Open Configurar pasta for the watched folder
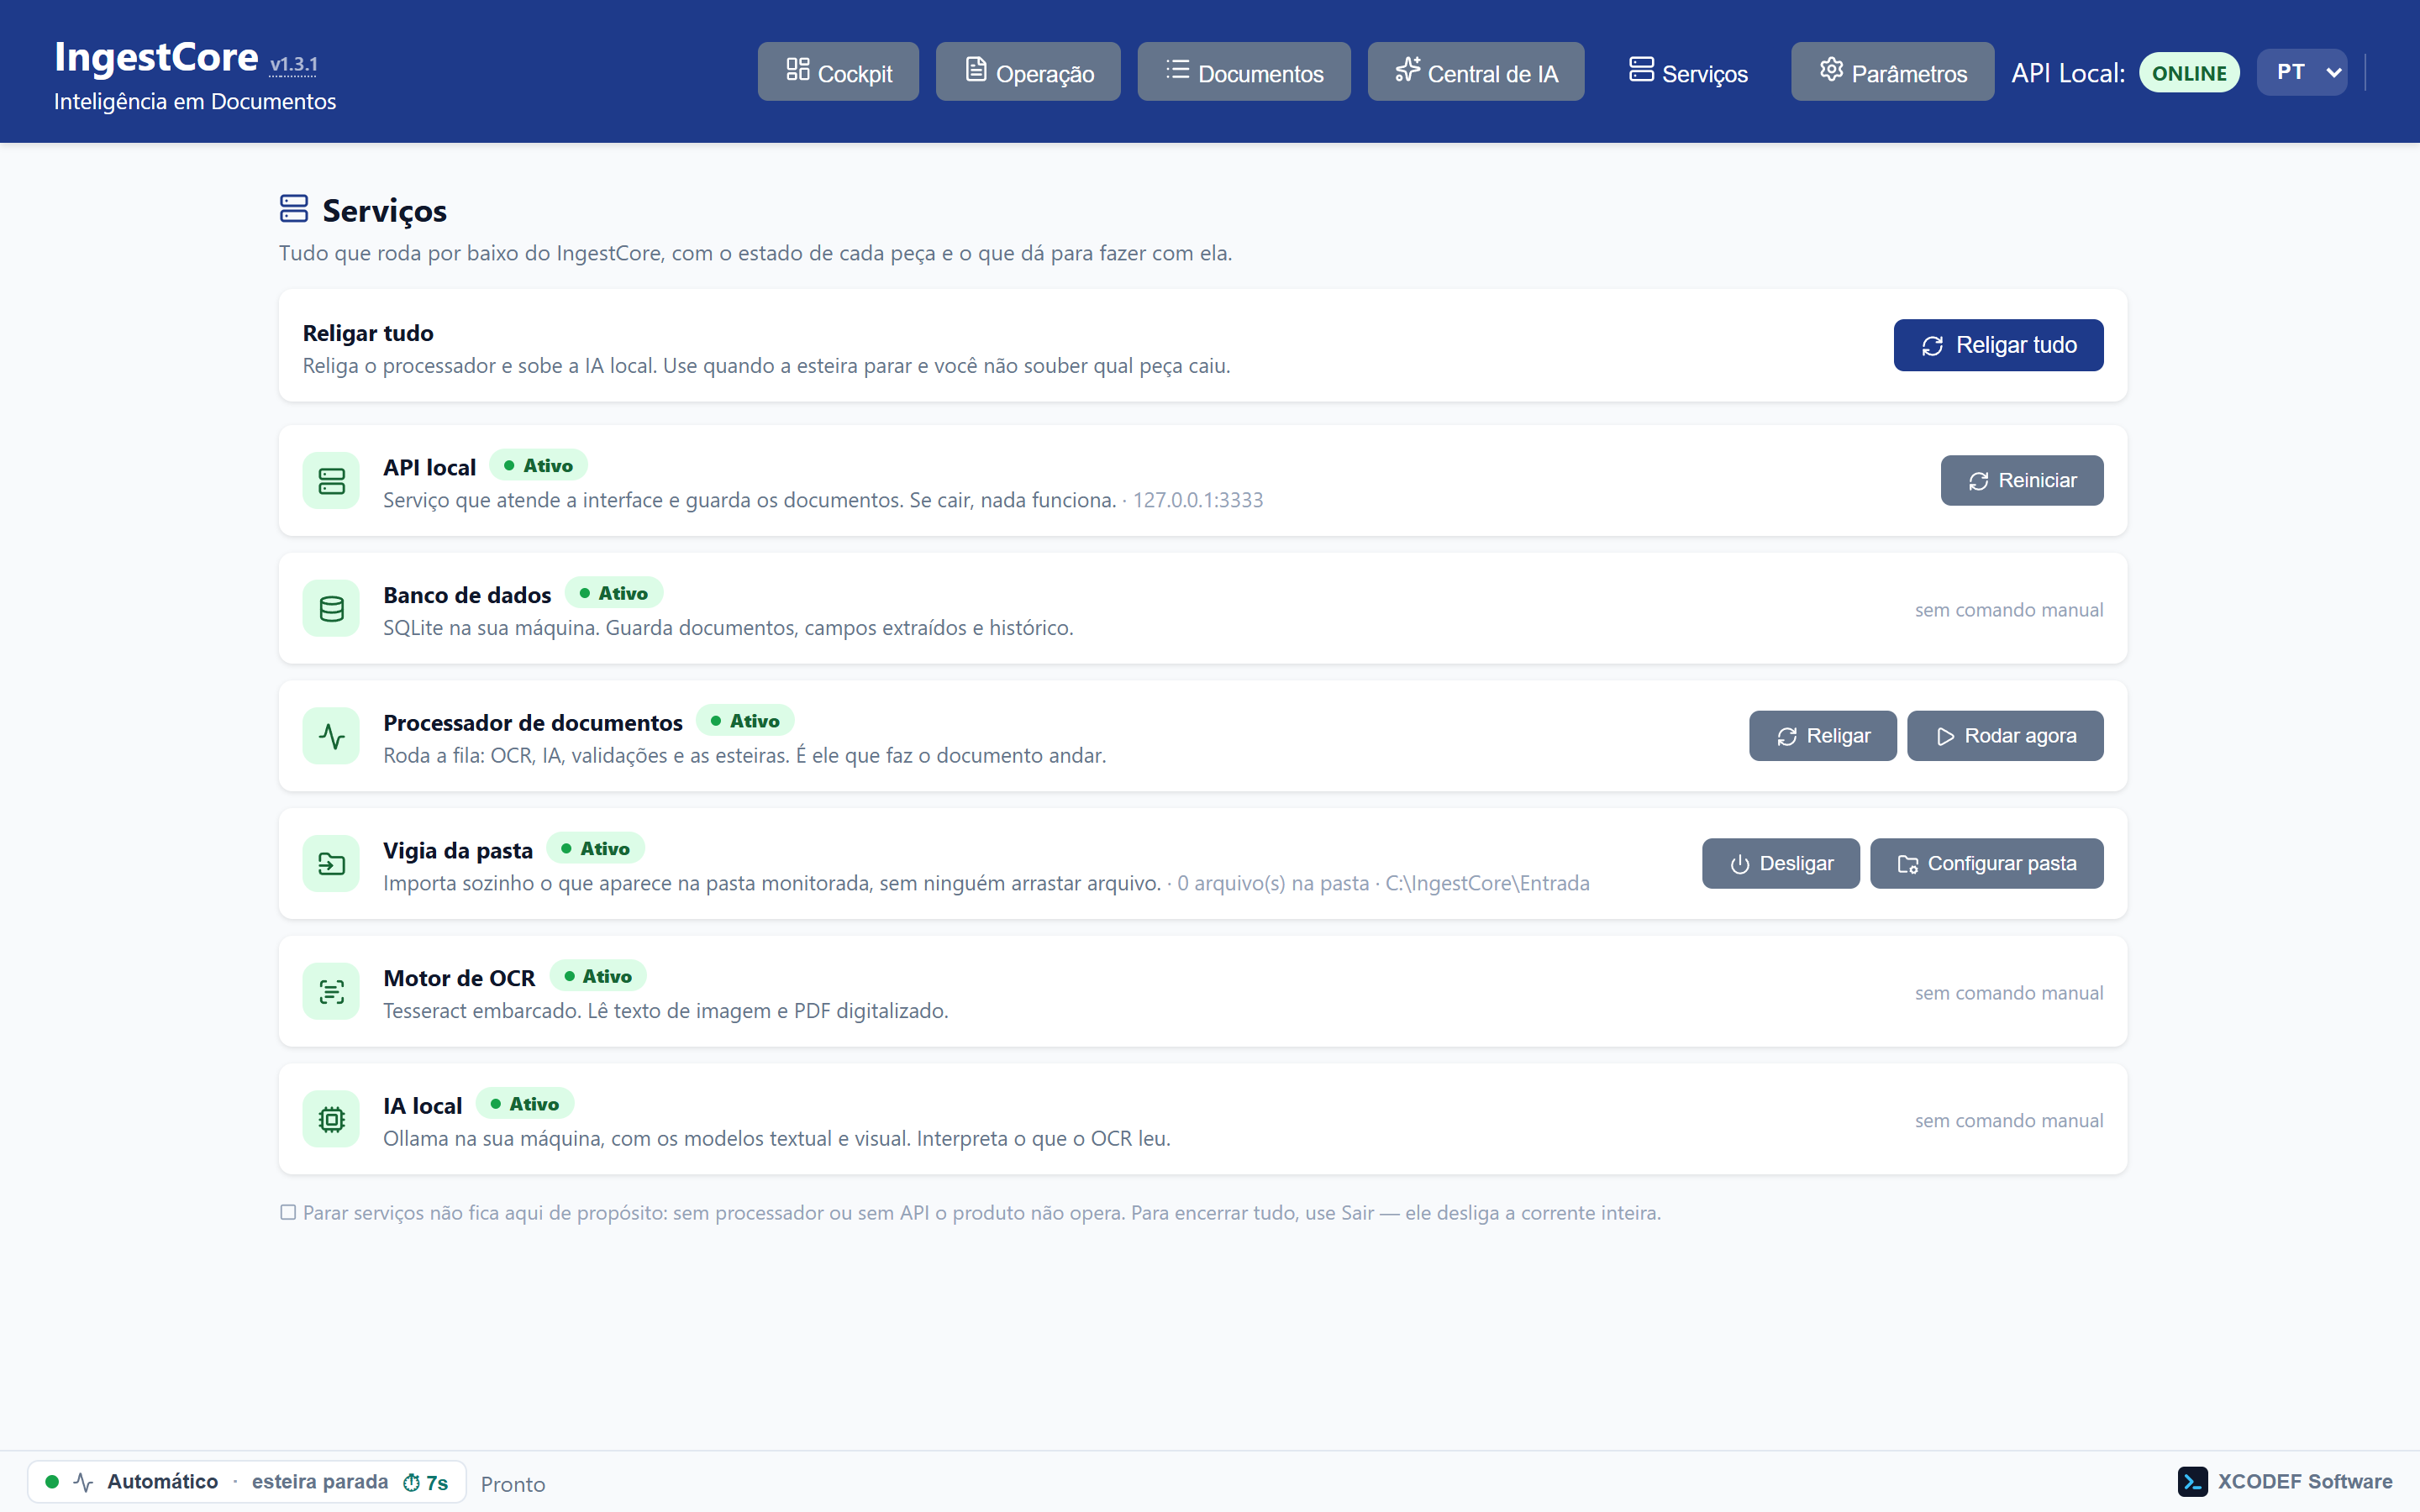This screenshot has width=2420, height=1512. tap(1987, 864)
